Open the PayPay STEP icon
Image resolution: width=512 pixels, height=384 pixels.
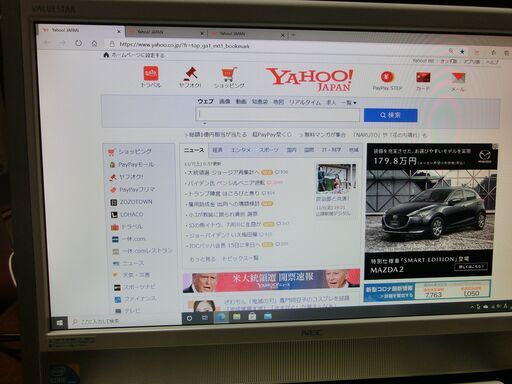[x=387, y=77]
